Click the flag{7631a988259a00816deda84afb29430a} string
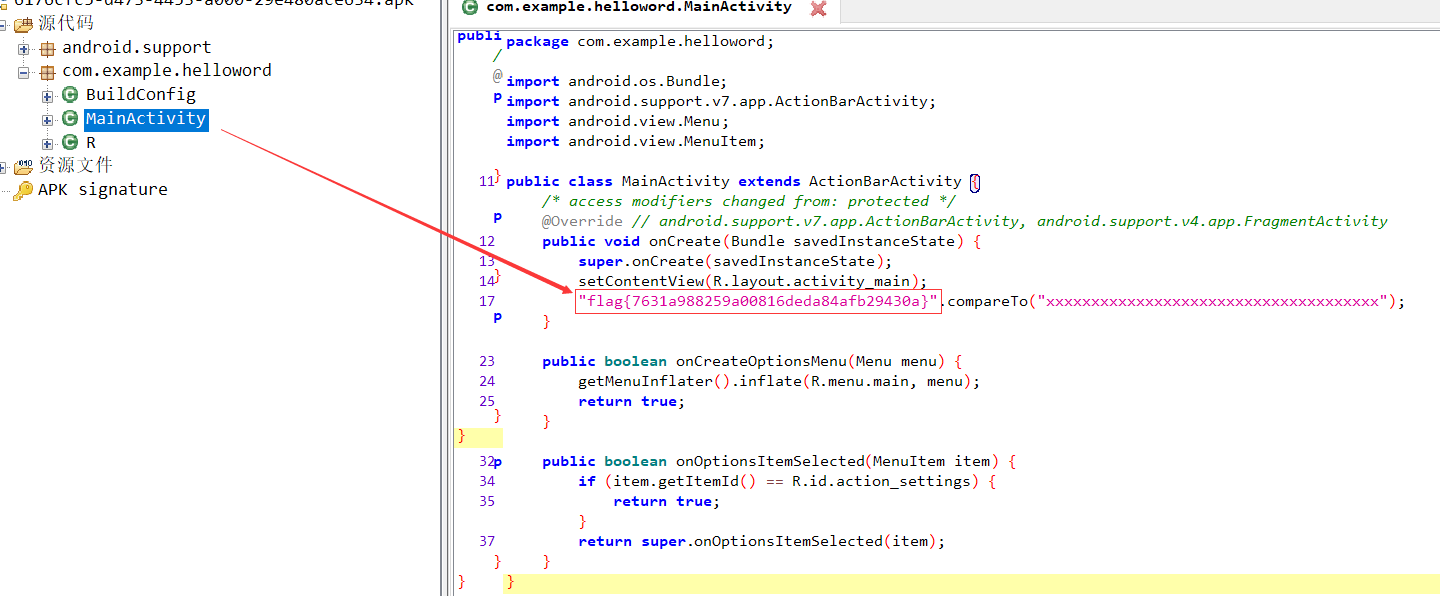This screenshot has width=1440, height=596. 758,301
